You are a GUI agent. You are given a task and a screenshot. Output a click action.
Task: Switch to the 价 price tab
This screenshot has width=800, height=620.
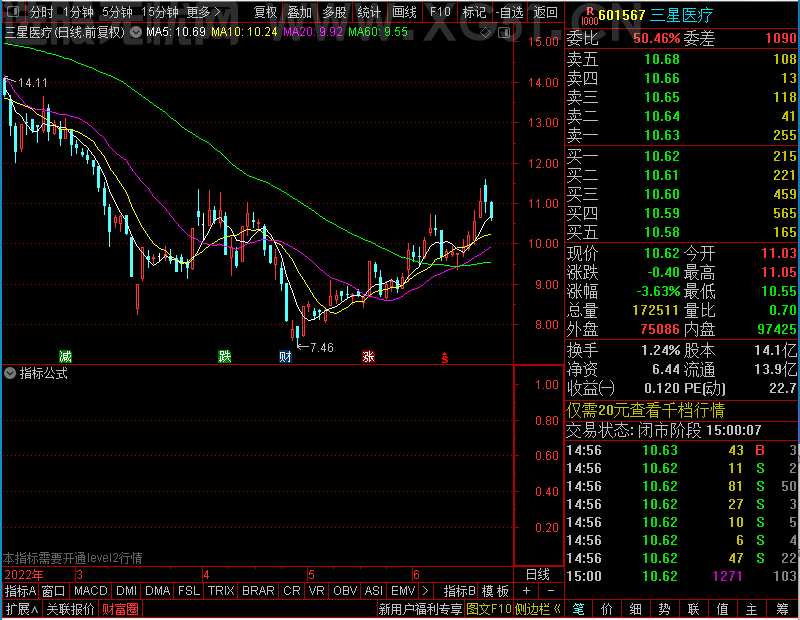(607, 609)
